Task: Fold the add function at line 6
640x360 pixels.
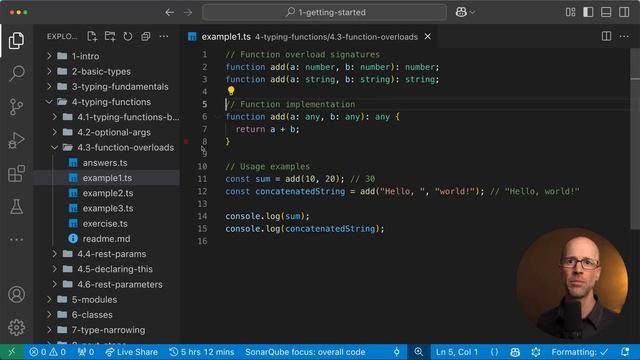Action: [218, 117]
